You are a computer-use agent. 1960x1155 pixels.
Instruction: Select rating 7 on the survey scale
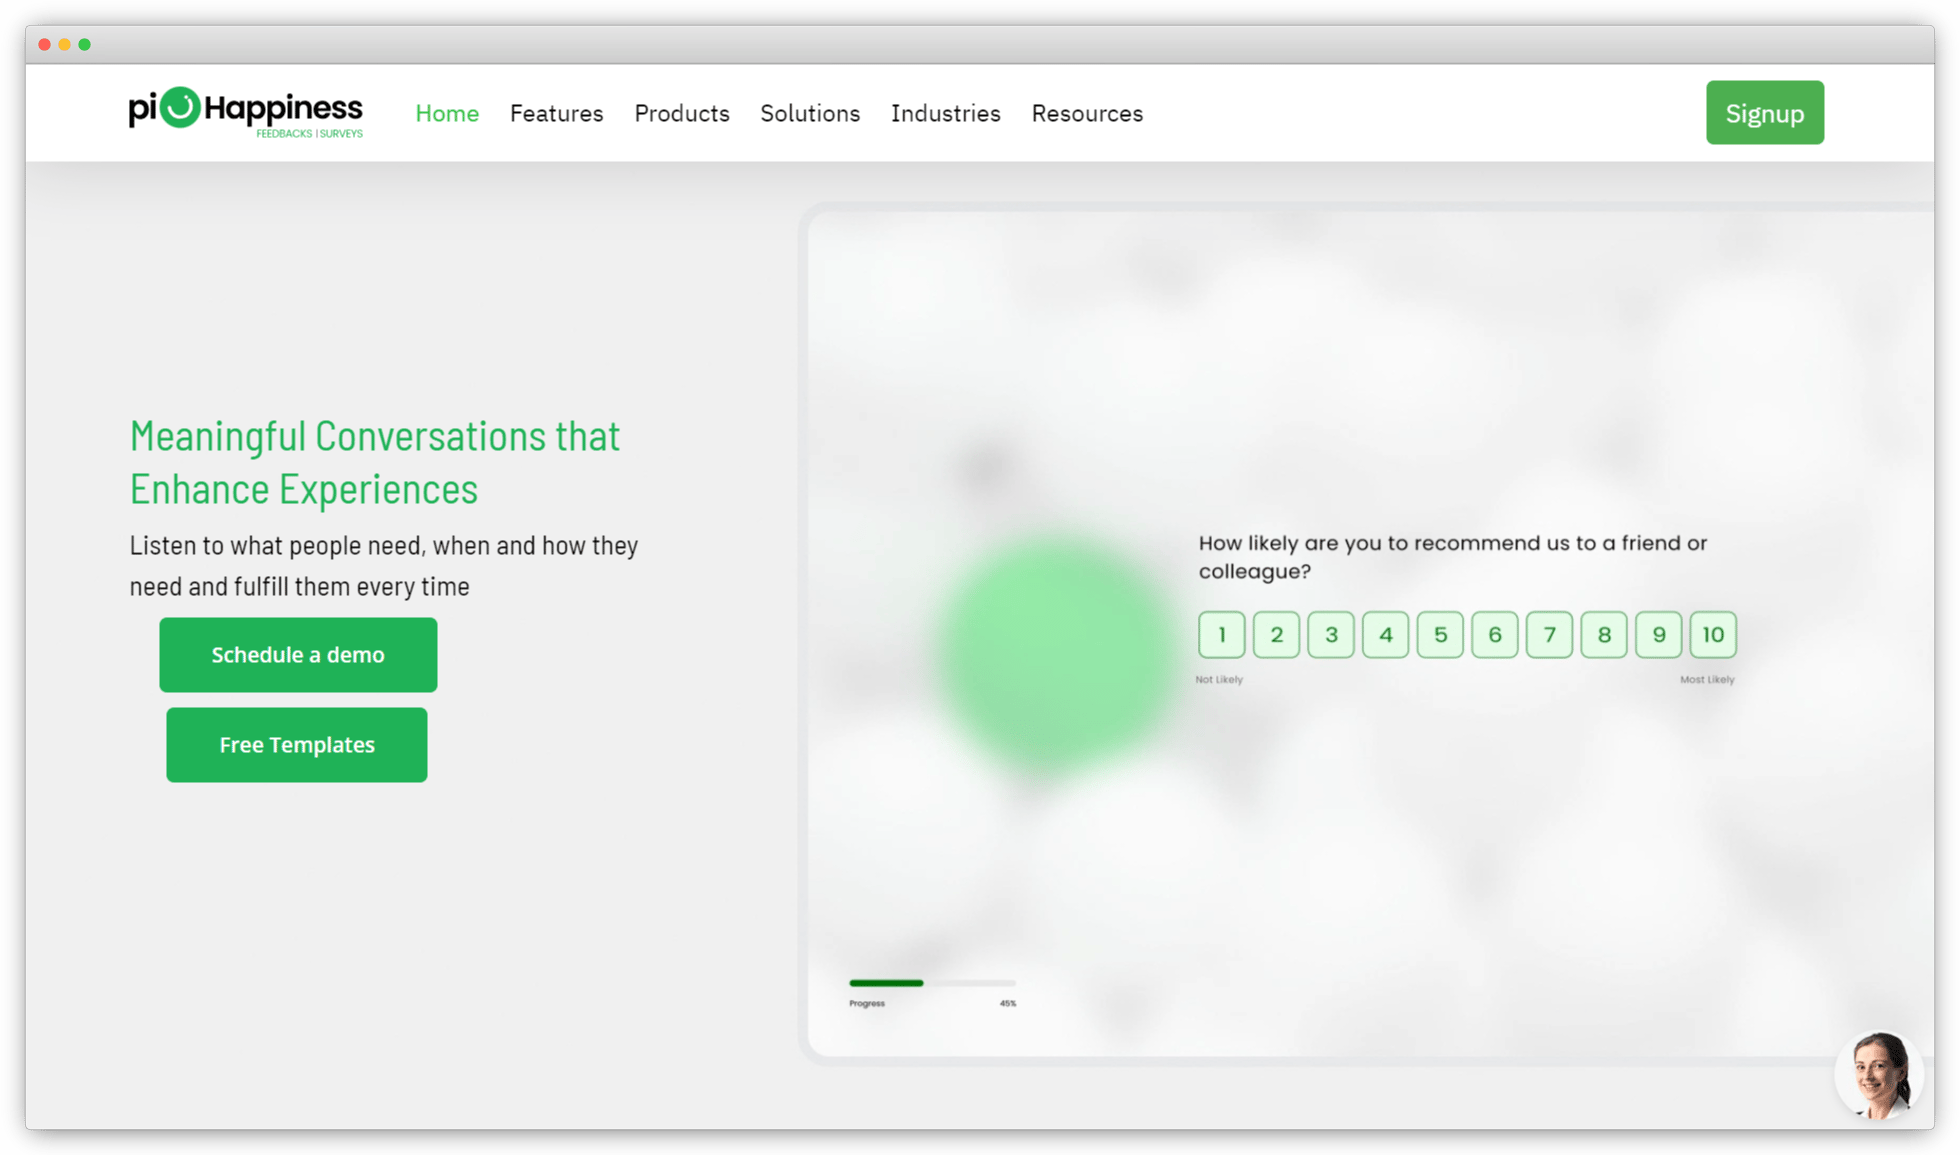1549,634
